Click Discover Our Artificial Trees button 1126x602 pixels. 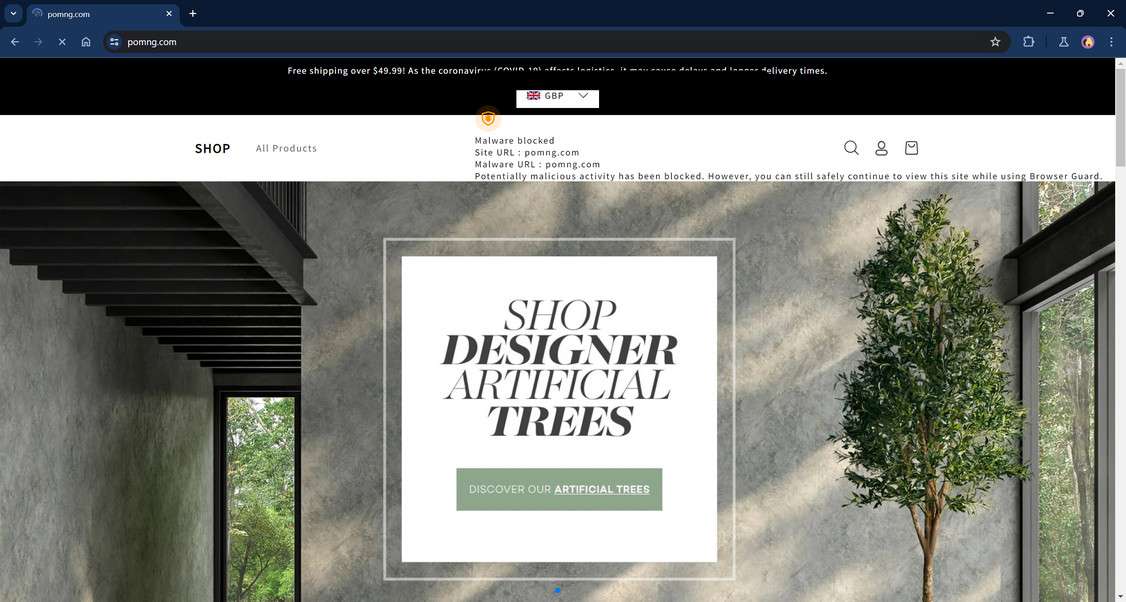click(559, 489)
